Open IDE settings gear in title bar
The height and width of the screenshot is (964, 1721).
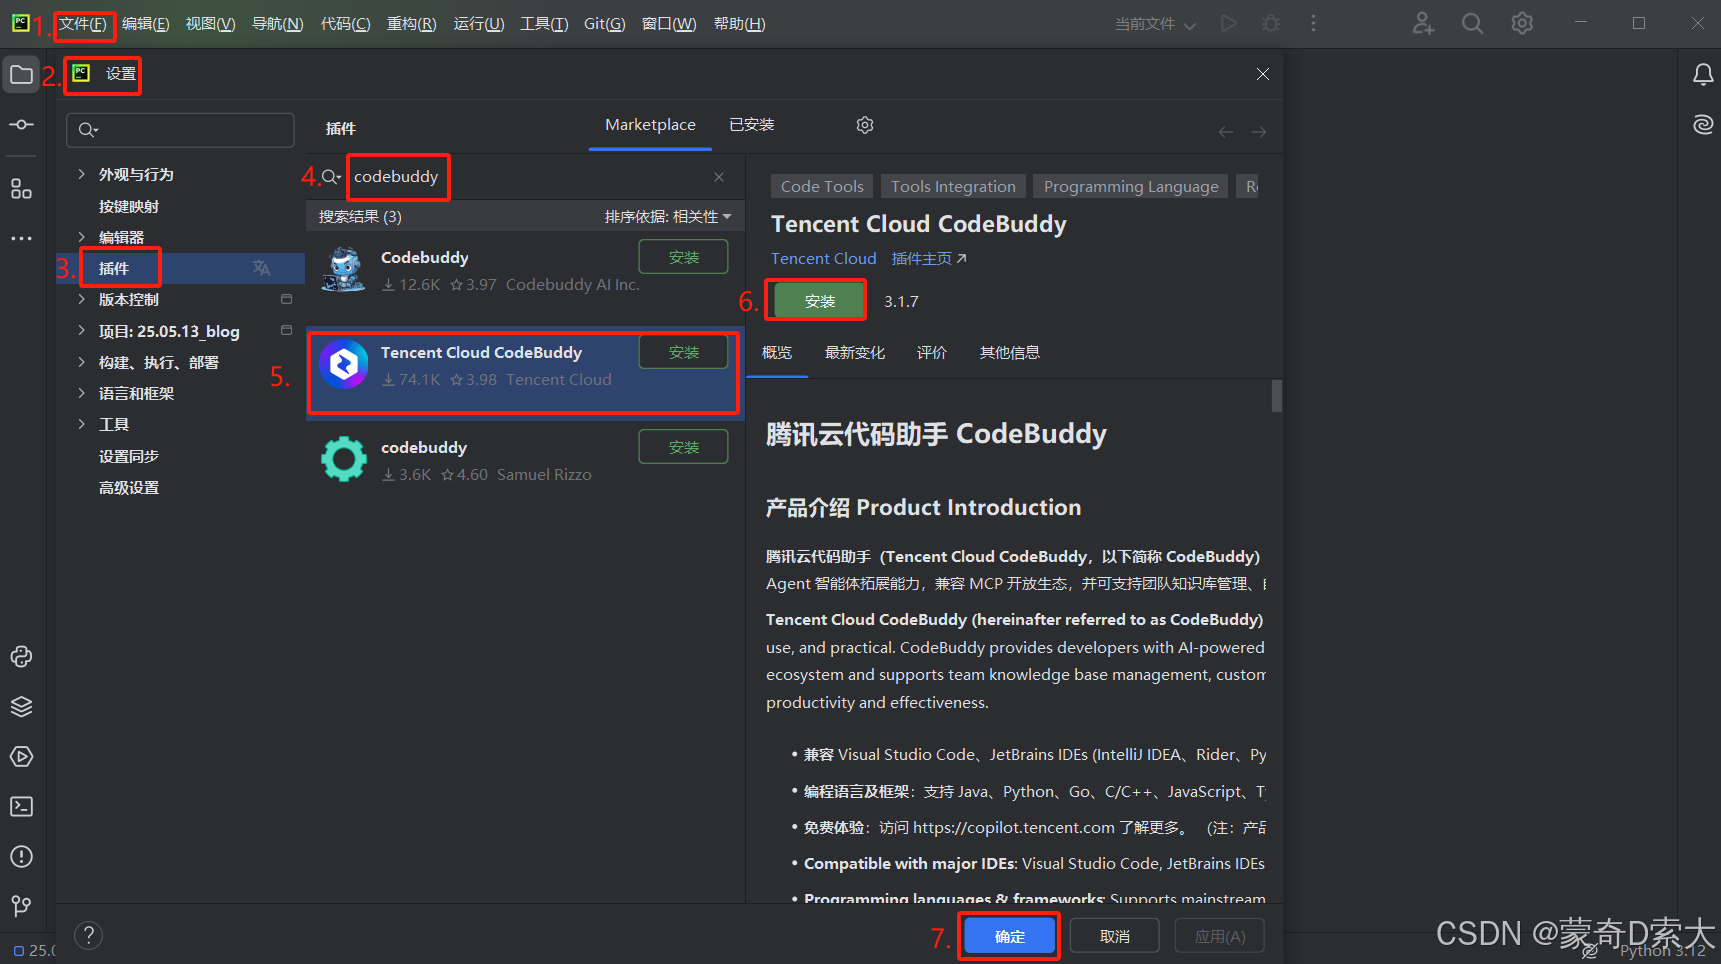[1522, 23]
